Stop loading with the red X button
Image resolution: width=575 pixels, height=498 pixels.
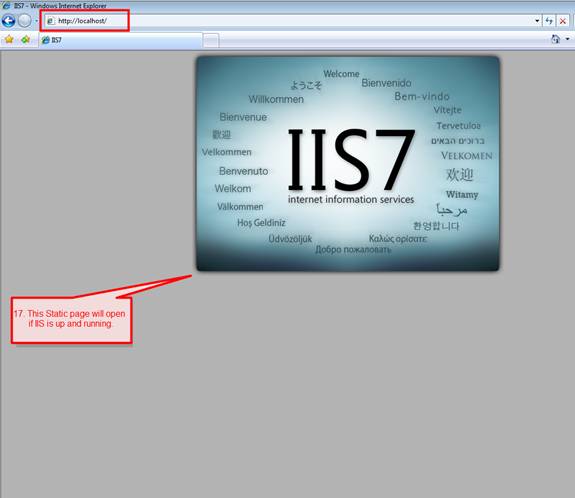click(563, 21)
